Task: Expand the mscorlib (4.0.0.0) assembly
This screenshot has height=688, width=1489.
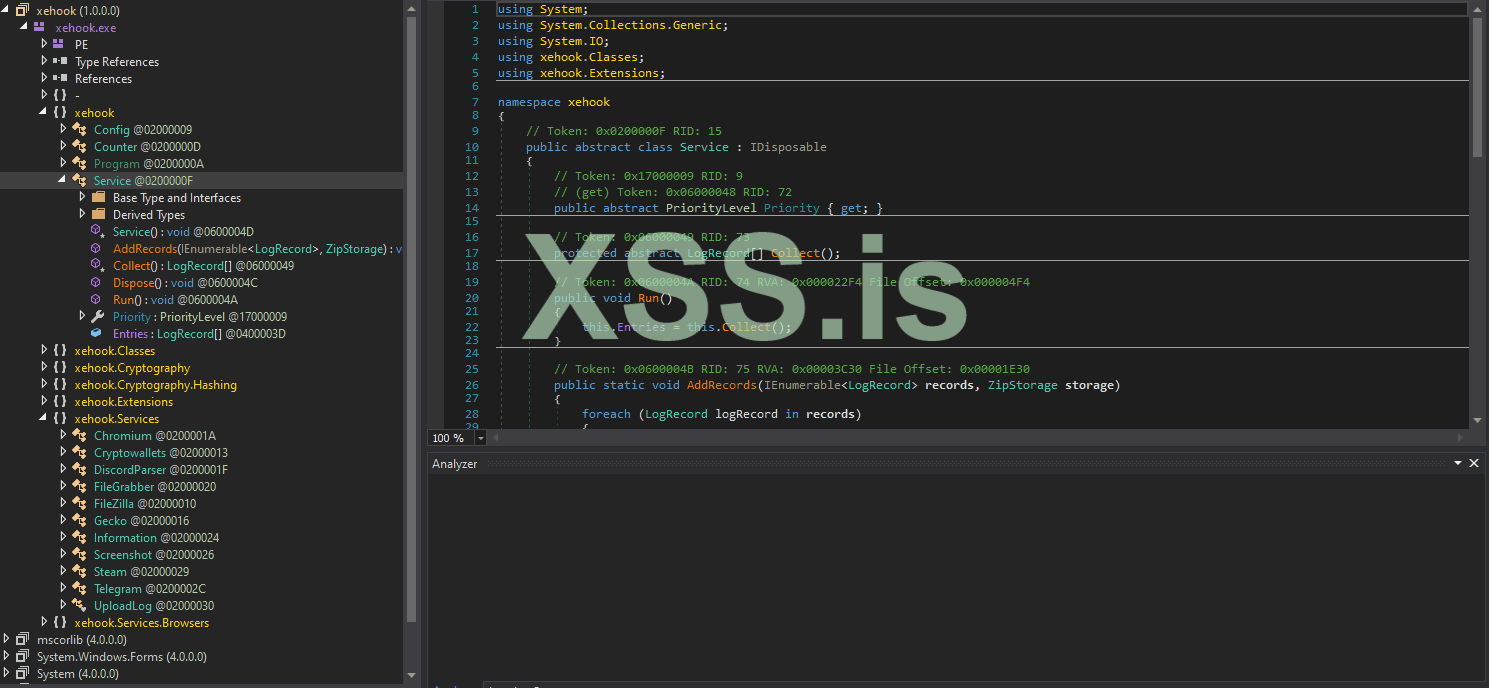Action: 6,640
